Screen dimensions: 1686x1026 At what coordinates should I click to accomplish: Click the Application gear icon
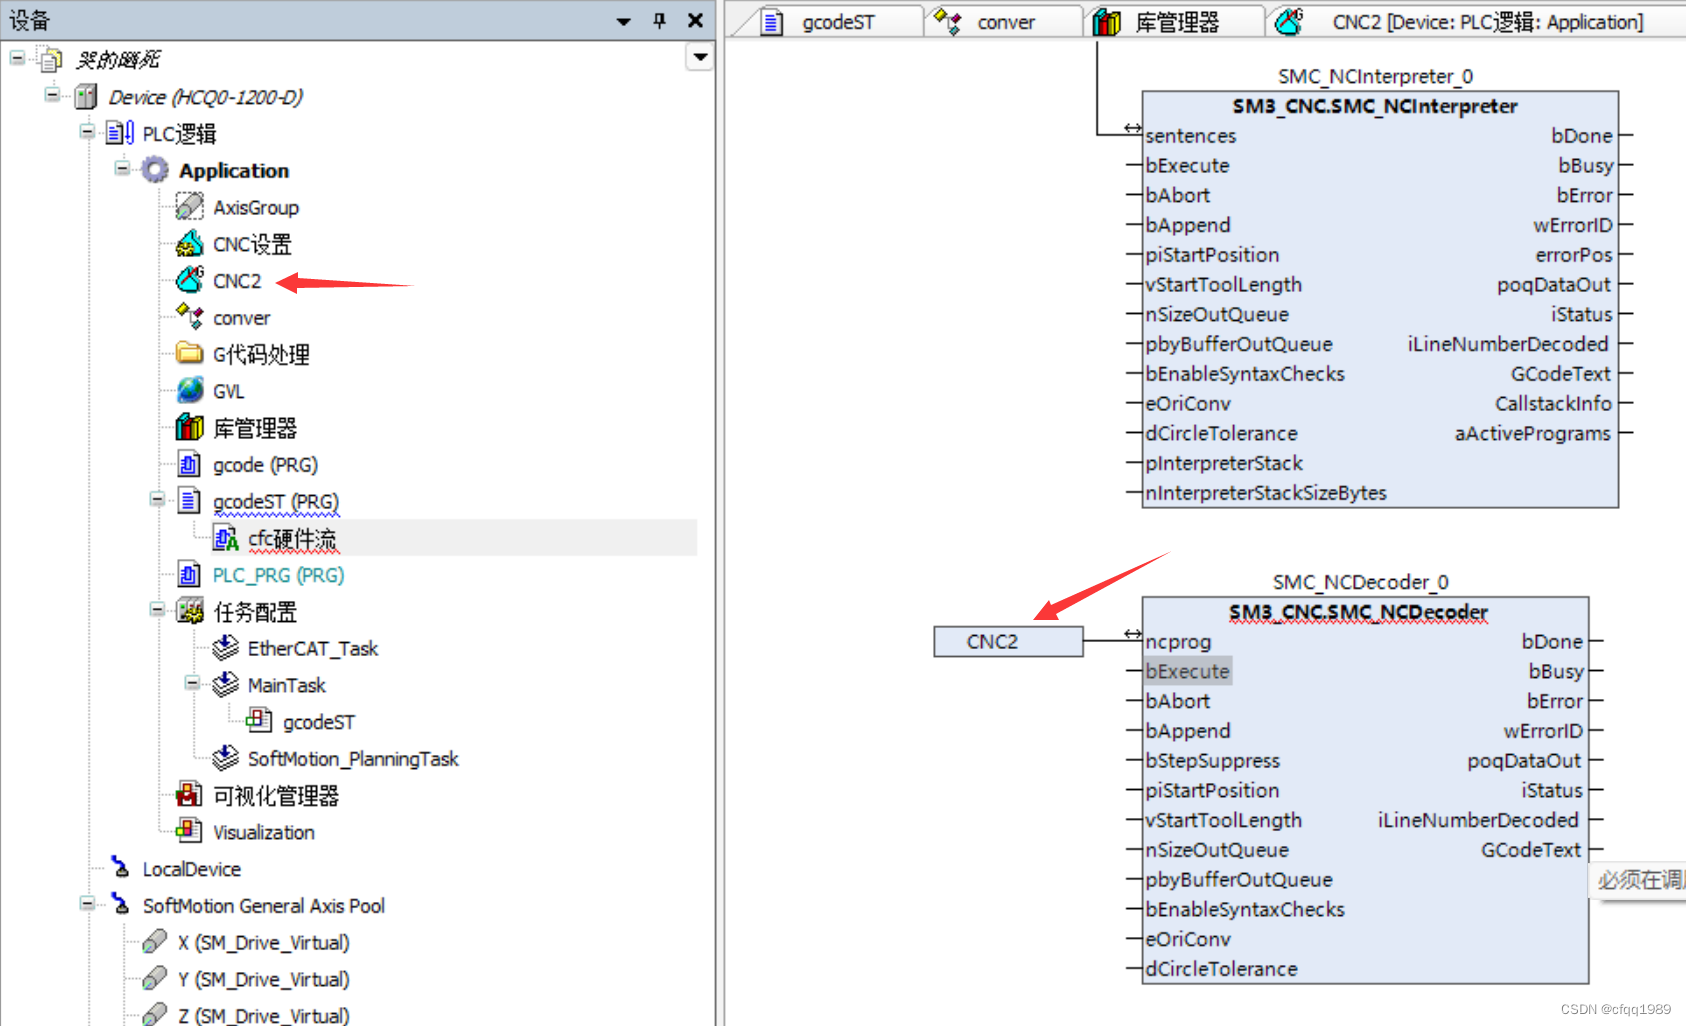[x=154, y=170]
